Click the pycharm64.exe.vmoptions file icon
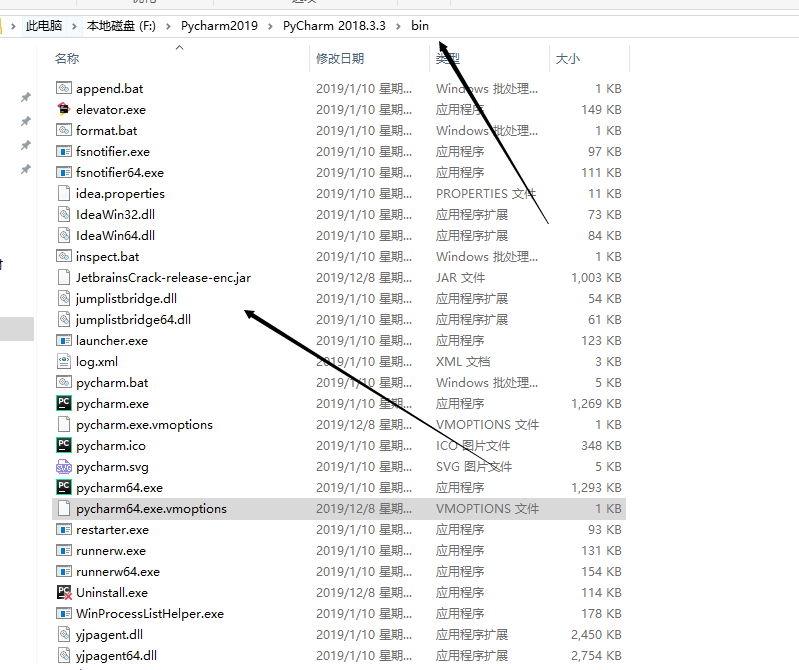Image resolution: width=799 pixels, height=670 pixels. pos(64,508)
